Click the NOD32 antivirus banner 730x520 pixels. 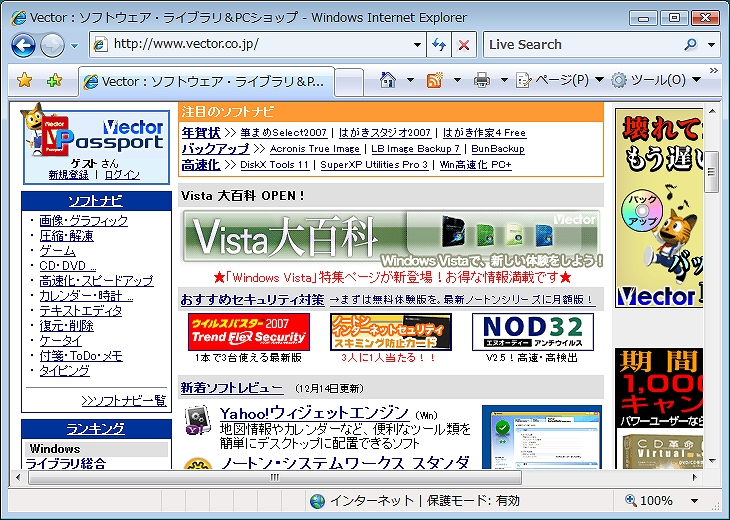[533, 331]
